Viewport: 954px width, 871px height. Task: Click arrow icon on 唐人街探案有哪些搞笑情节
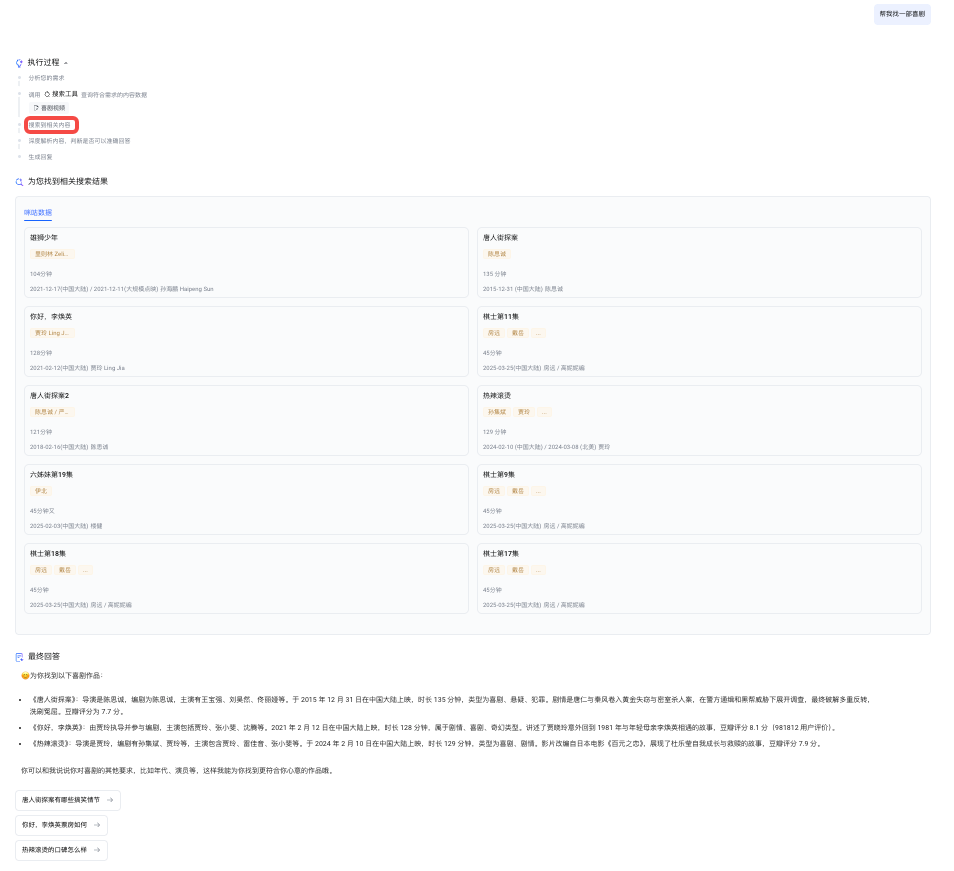coord(110,800)
